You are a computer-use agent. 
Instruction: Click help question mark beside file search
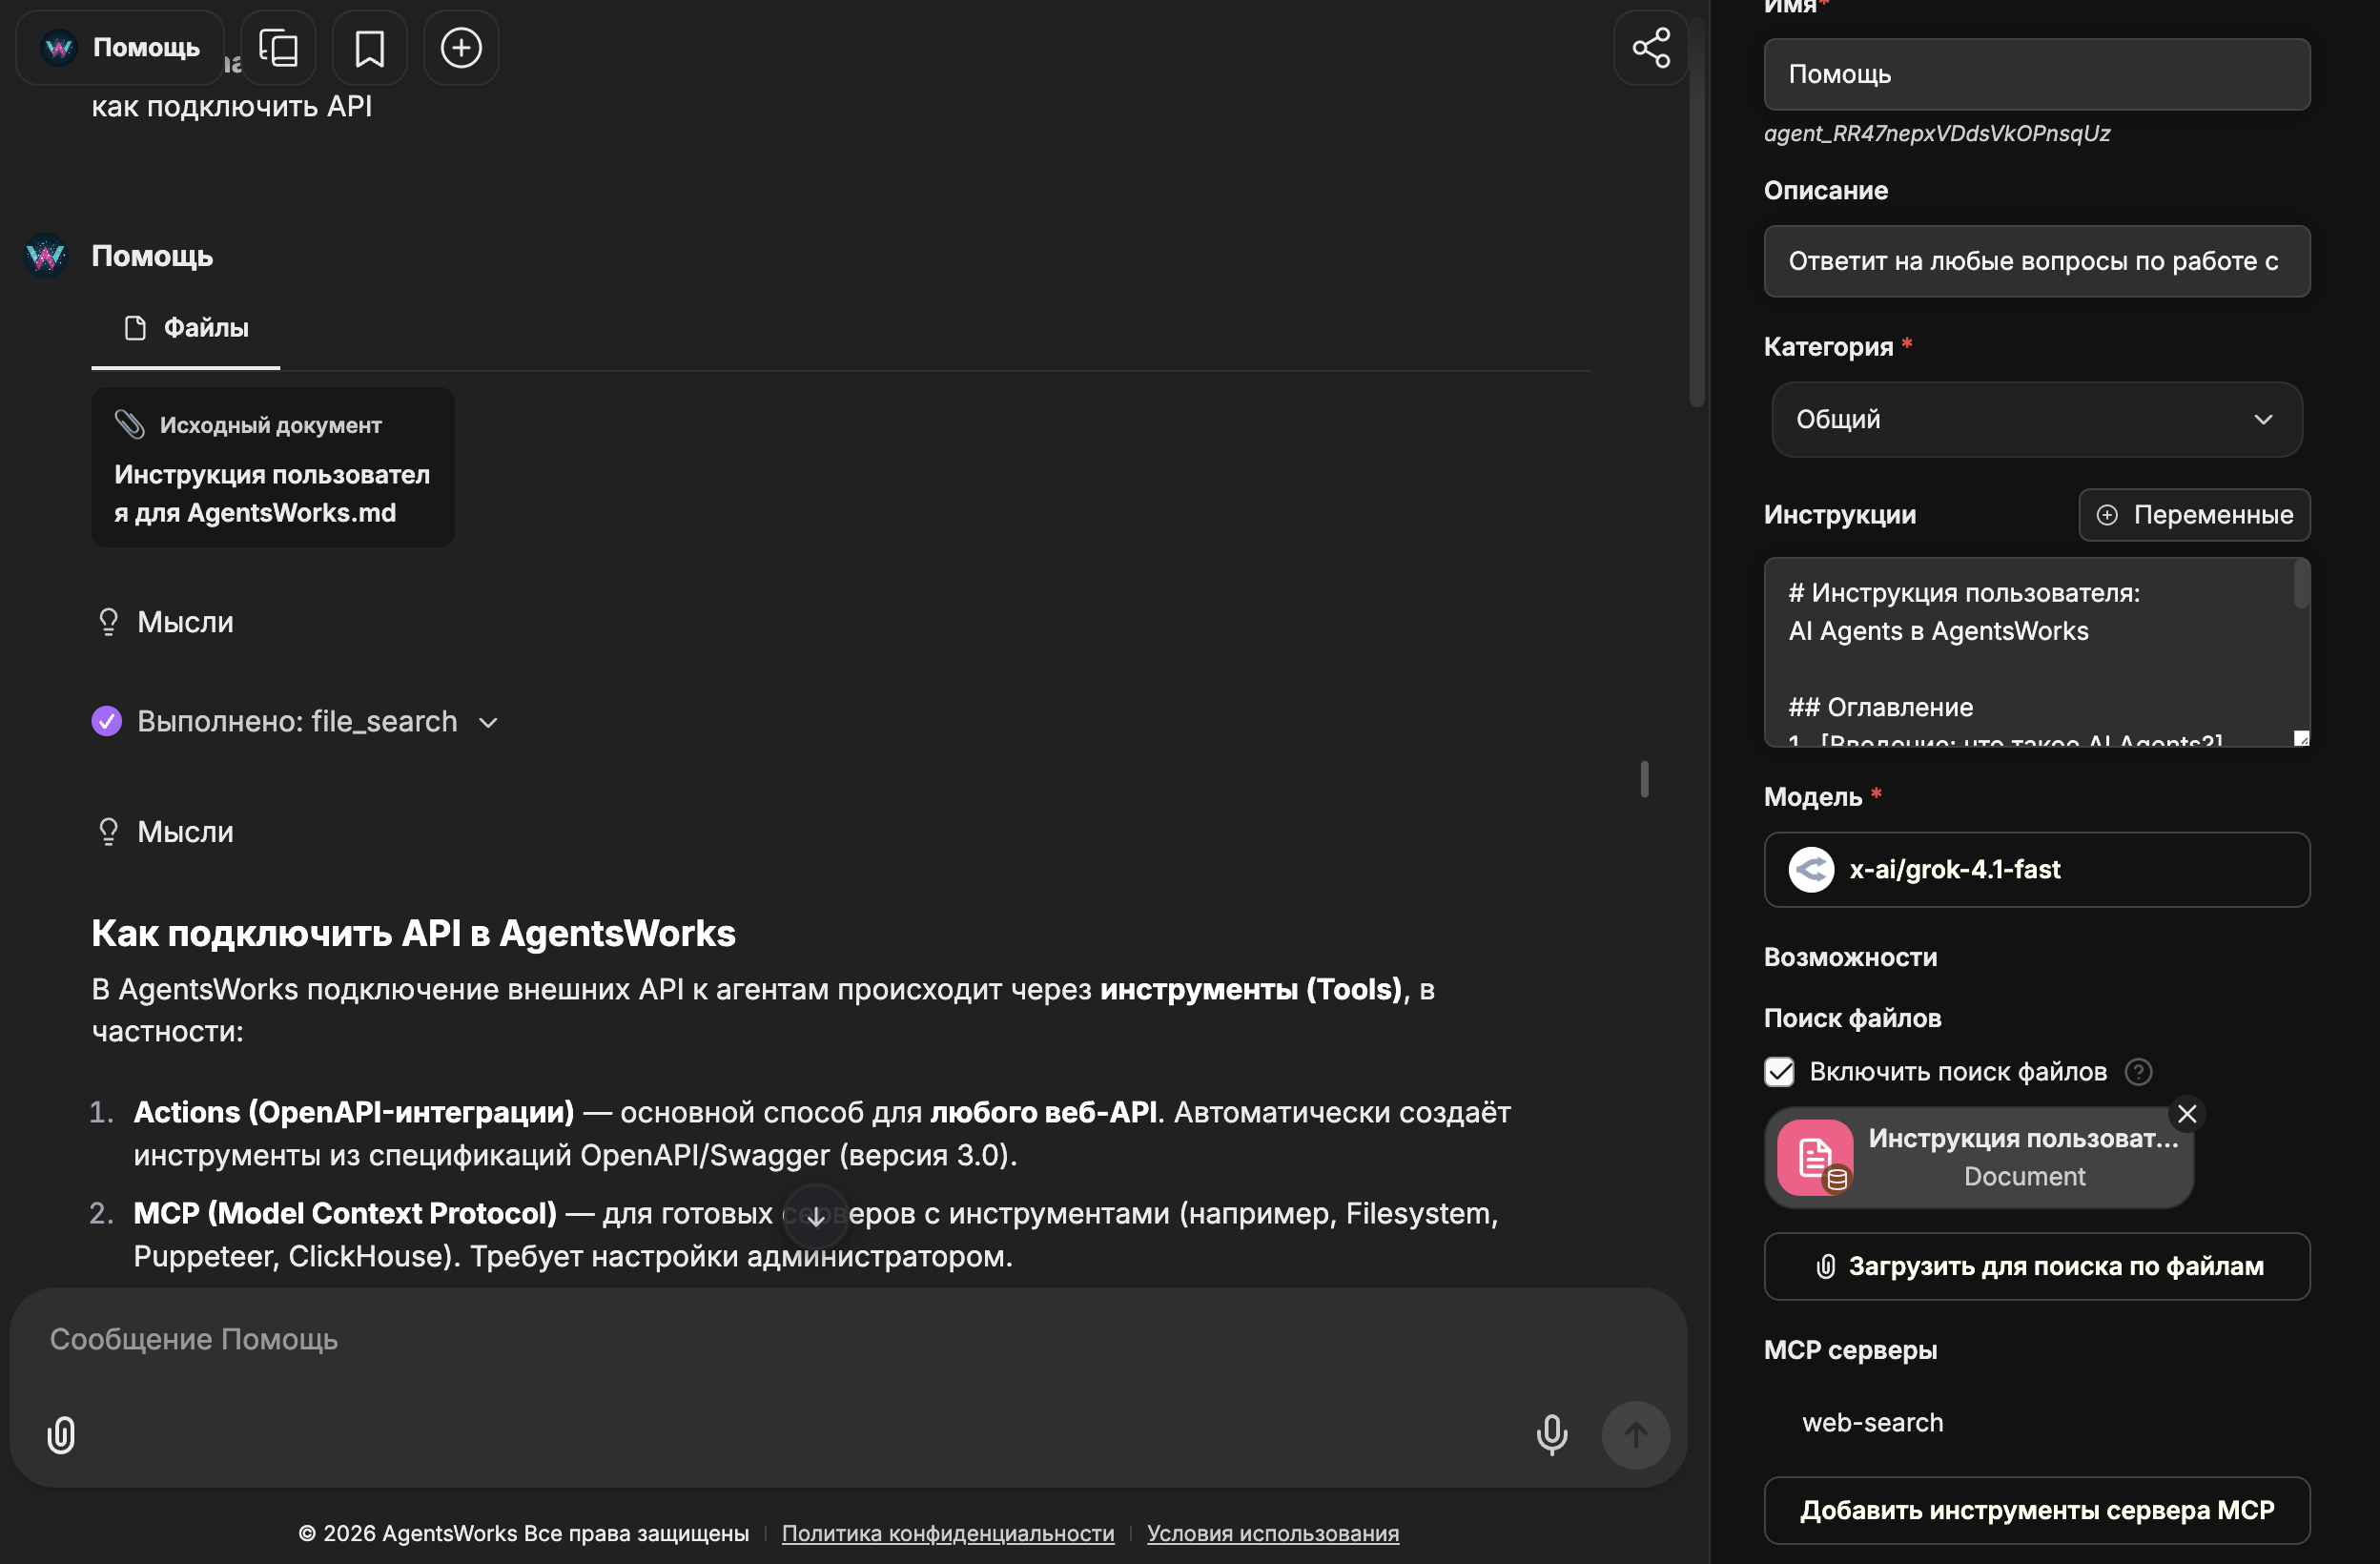point(2138,1072)
